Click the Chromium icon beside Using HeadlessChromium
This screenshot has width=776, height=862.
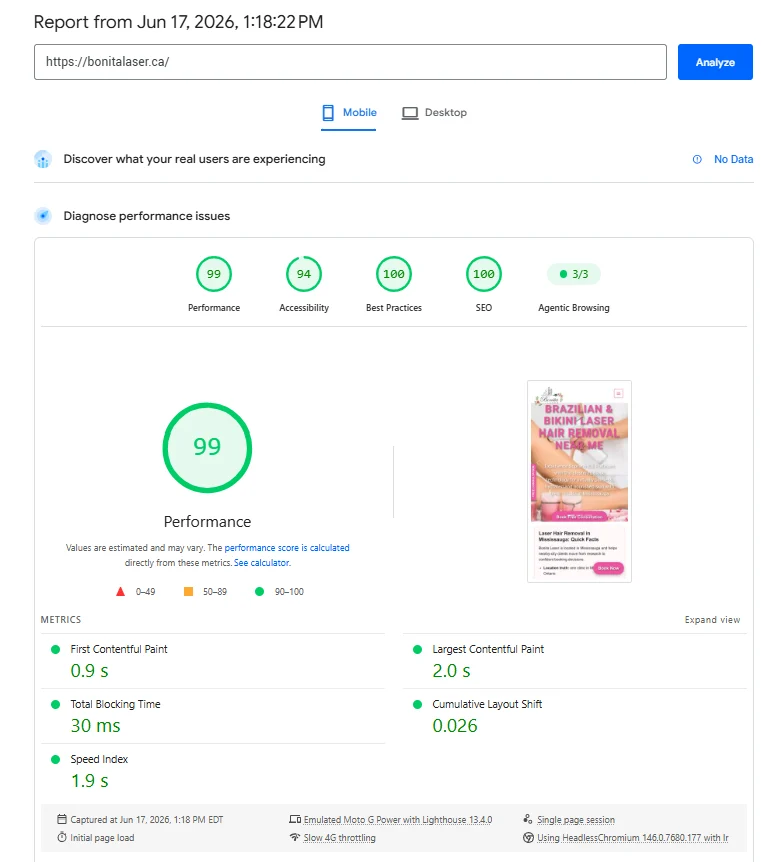pos(528,837)
